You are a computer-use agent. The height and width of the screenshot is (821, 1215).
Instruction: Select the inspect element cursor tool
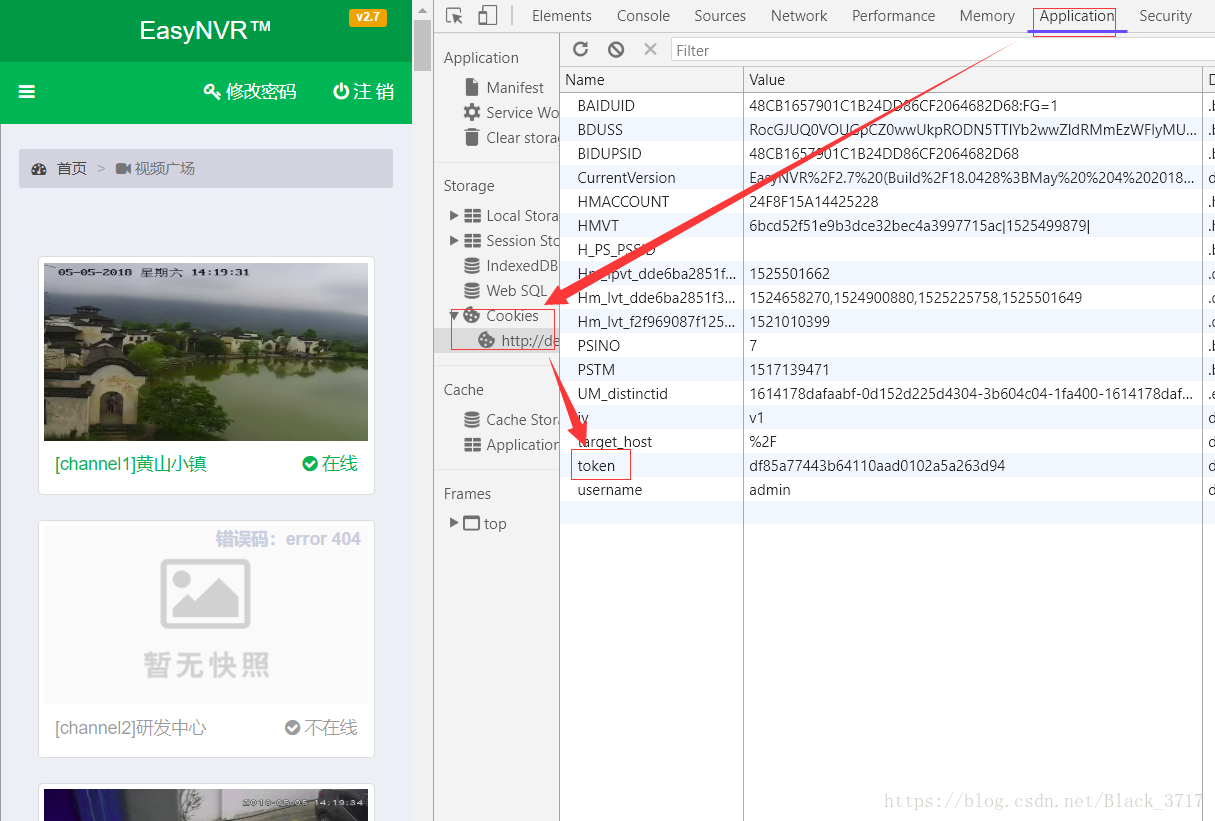pos(454,16)
